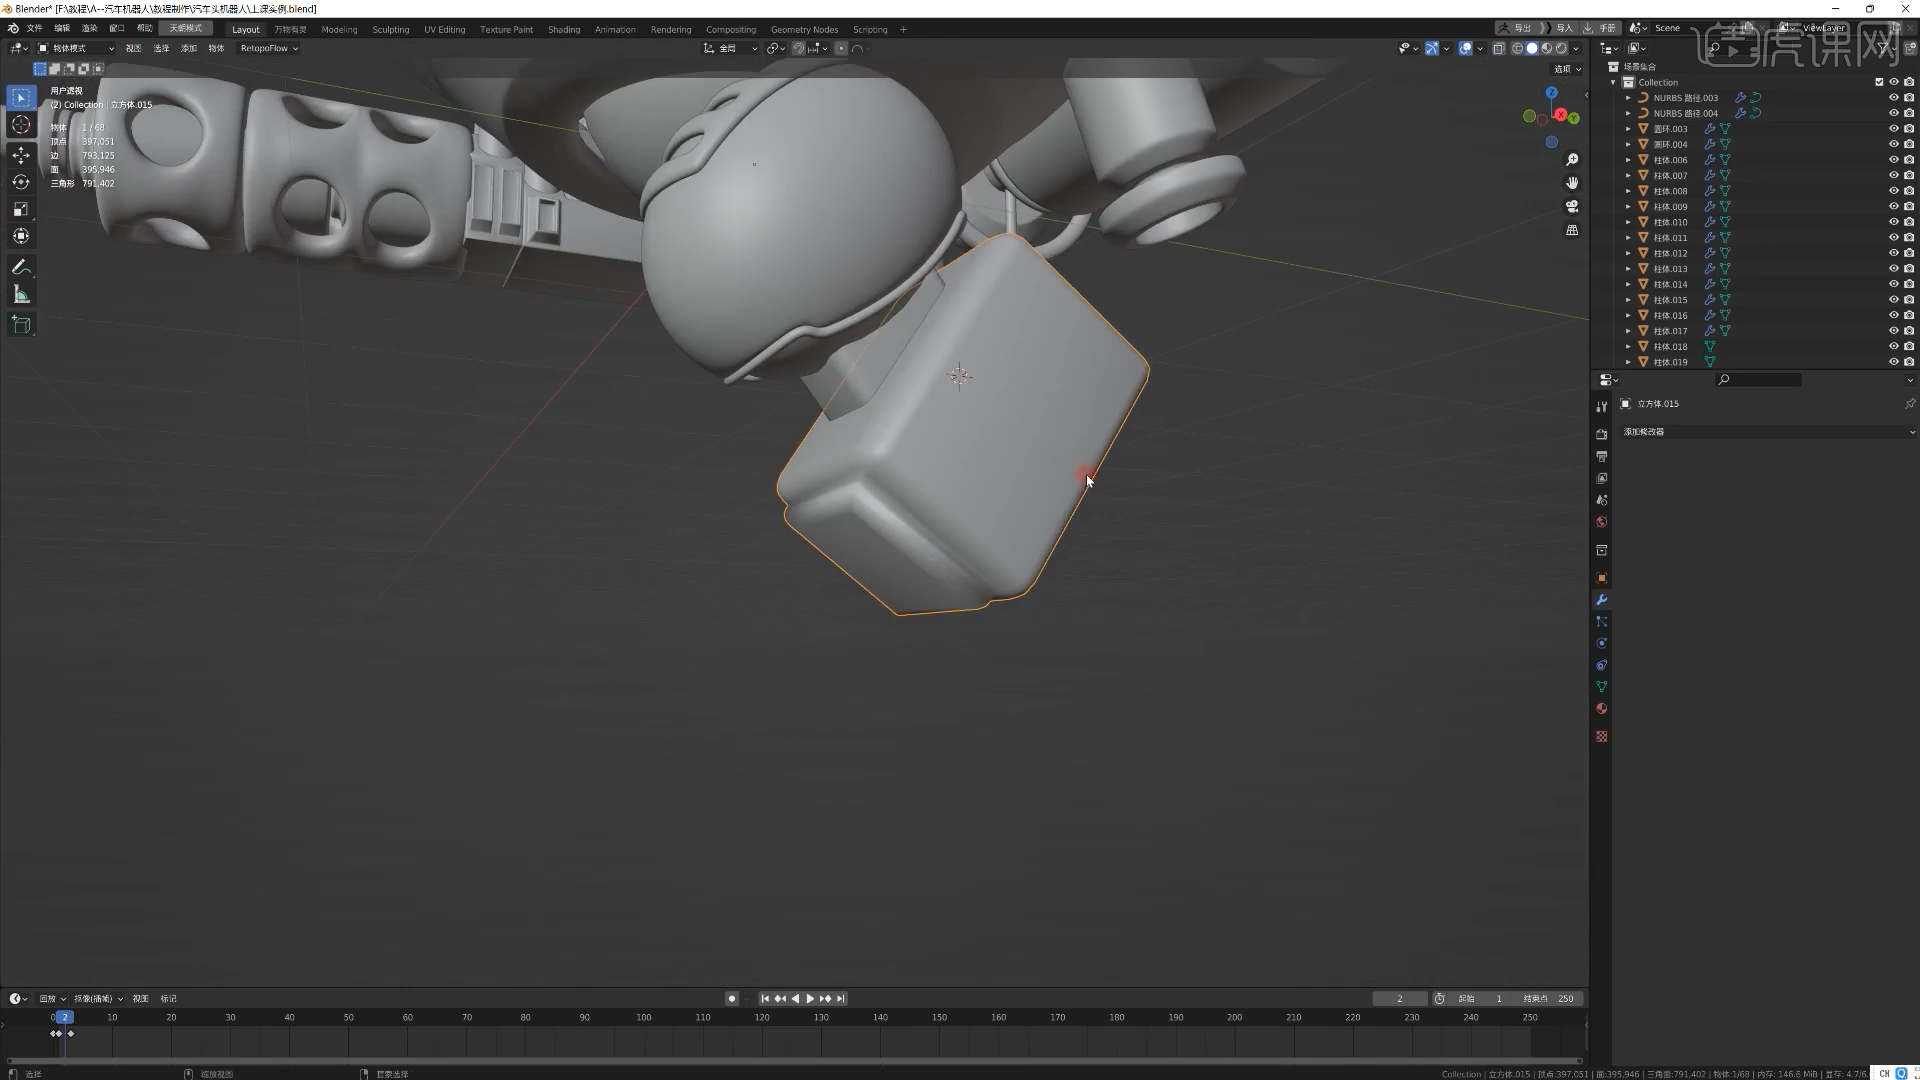The width and height of the screenshot is (1920, 1080).
Task: Switch to the Object Properties tab
Action: 1602,577
